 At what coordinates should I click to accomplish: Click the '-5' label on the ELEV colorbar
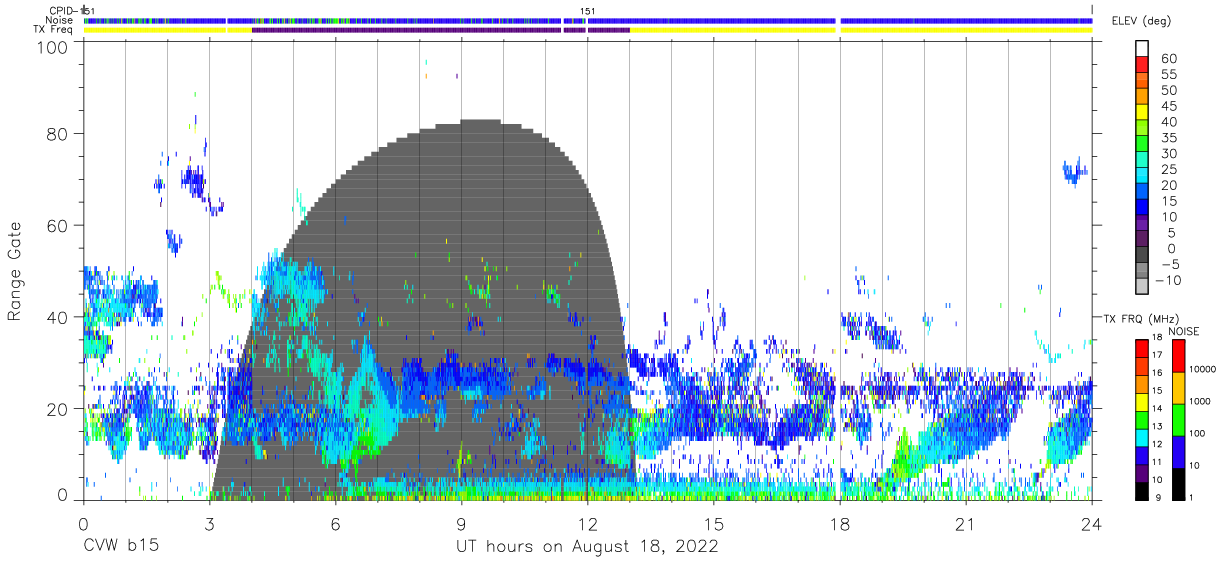pyautogui.click(x=1169, y=265)
